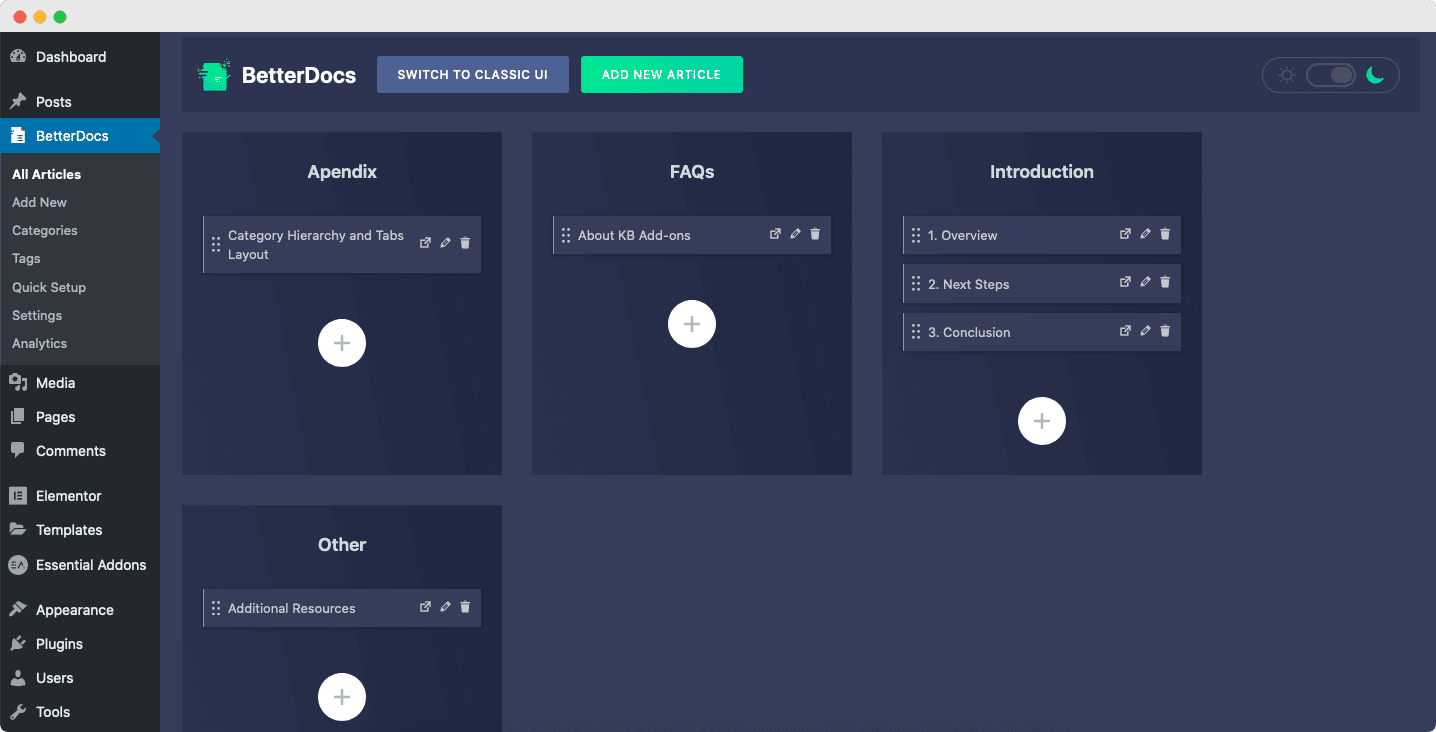
Task: Click the FAQs category heading
Action: click(x=692, y=172)
